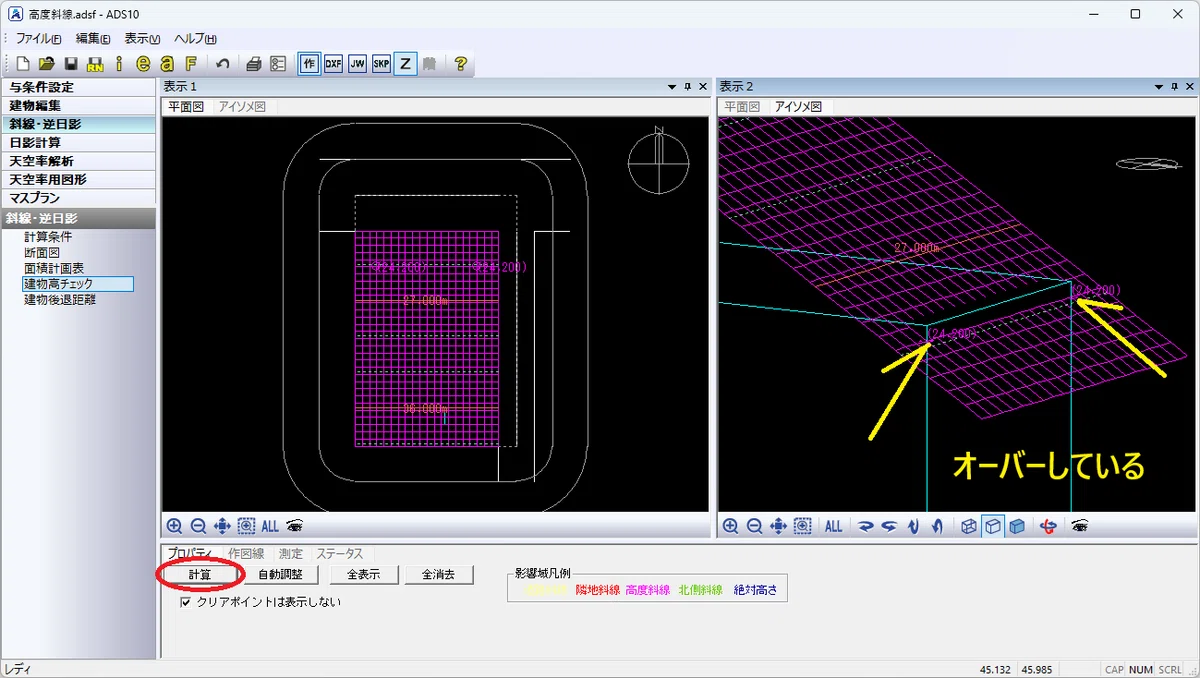Expand the 天空率用図形 section
Image resolution: width=1200 pixels, height=678 pixels.
click(x=78, y=180)
